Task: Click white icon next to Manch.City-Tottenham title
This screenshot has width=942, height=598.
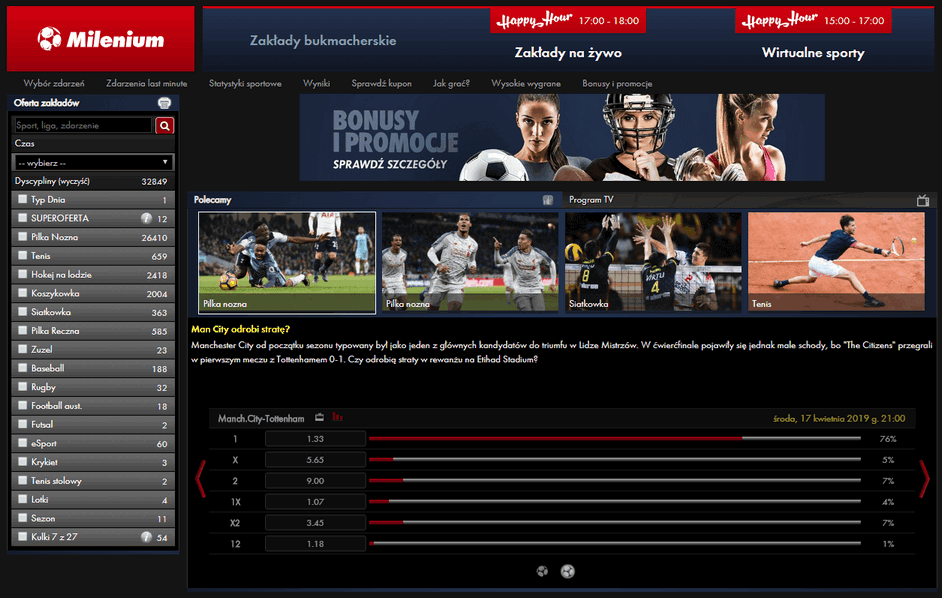Action: point(320,417)
